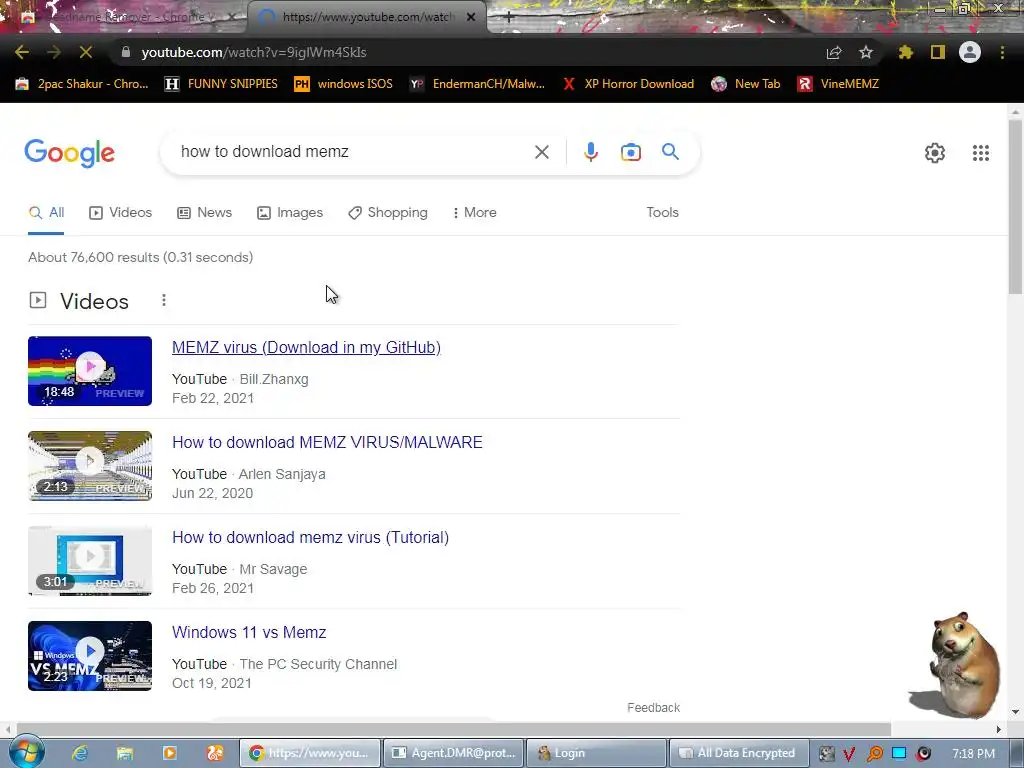
Task: Open a new browser tab
Action: (509, 18)
